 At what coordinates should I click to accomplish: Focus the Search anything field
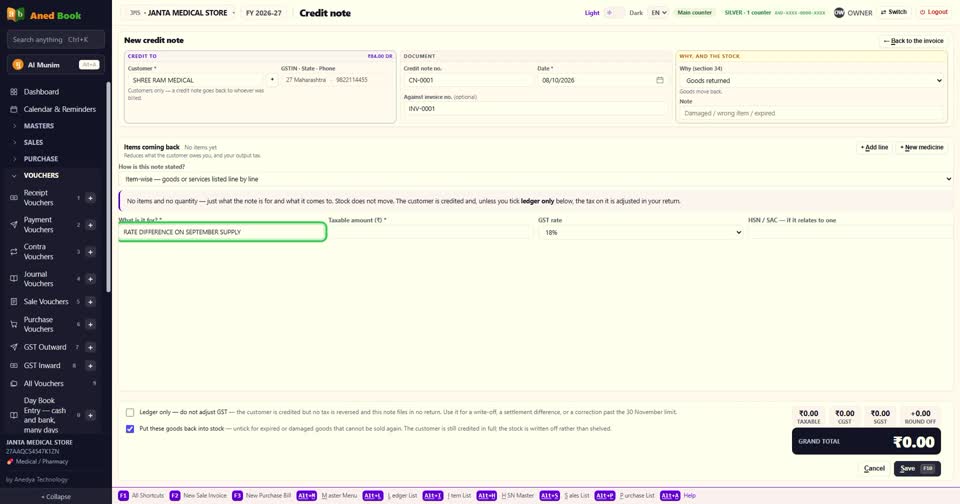[x=56, y=39]
